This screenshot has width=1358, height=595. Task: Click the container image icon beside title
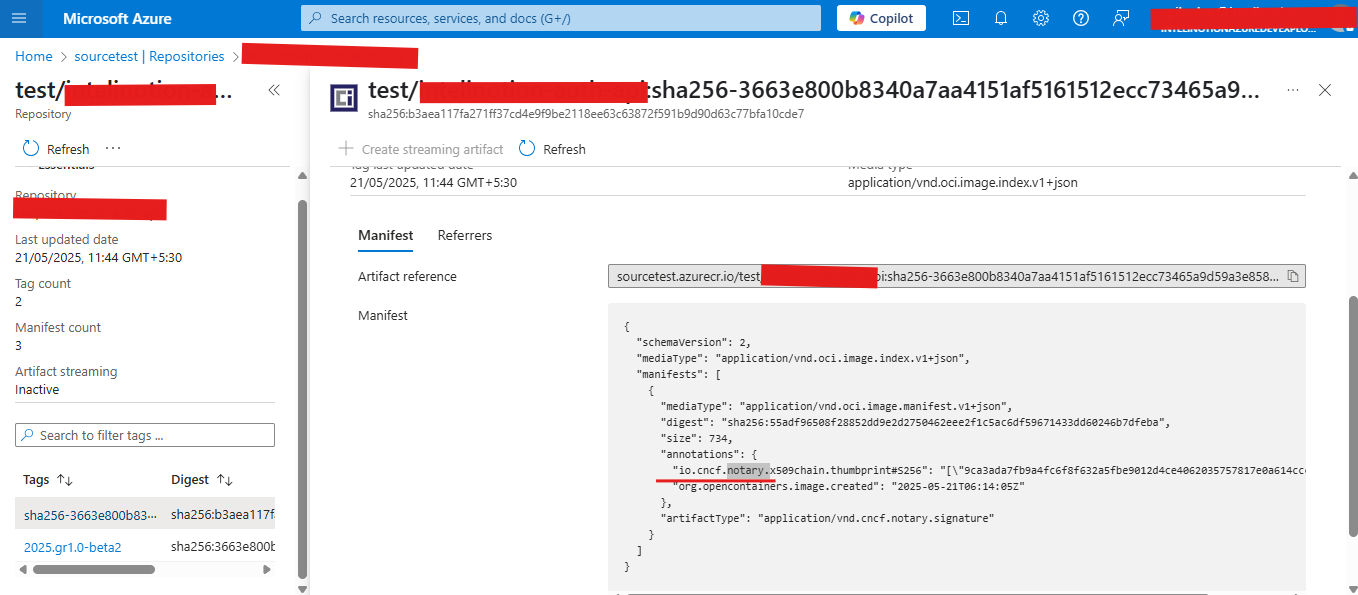344,97
